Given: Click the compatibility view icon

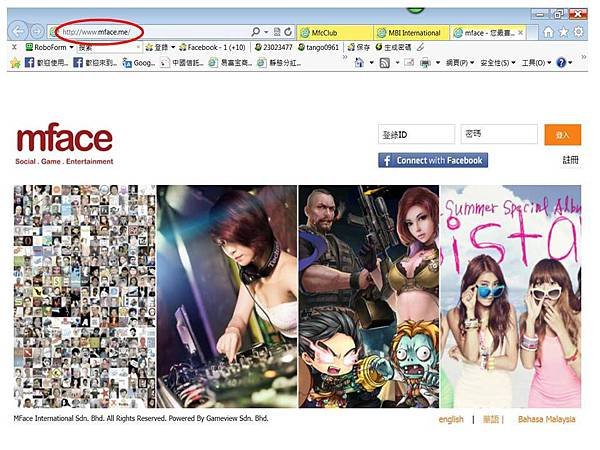Looking at the screenshot, I should pyautogui.click(x=277, y=32).
